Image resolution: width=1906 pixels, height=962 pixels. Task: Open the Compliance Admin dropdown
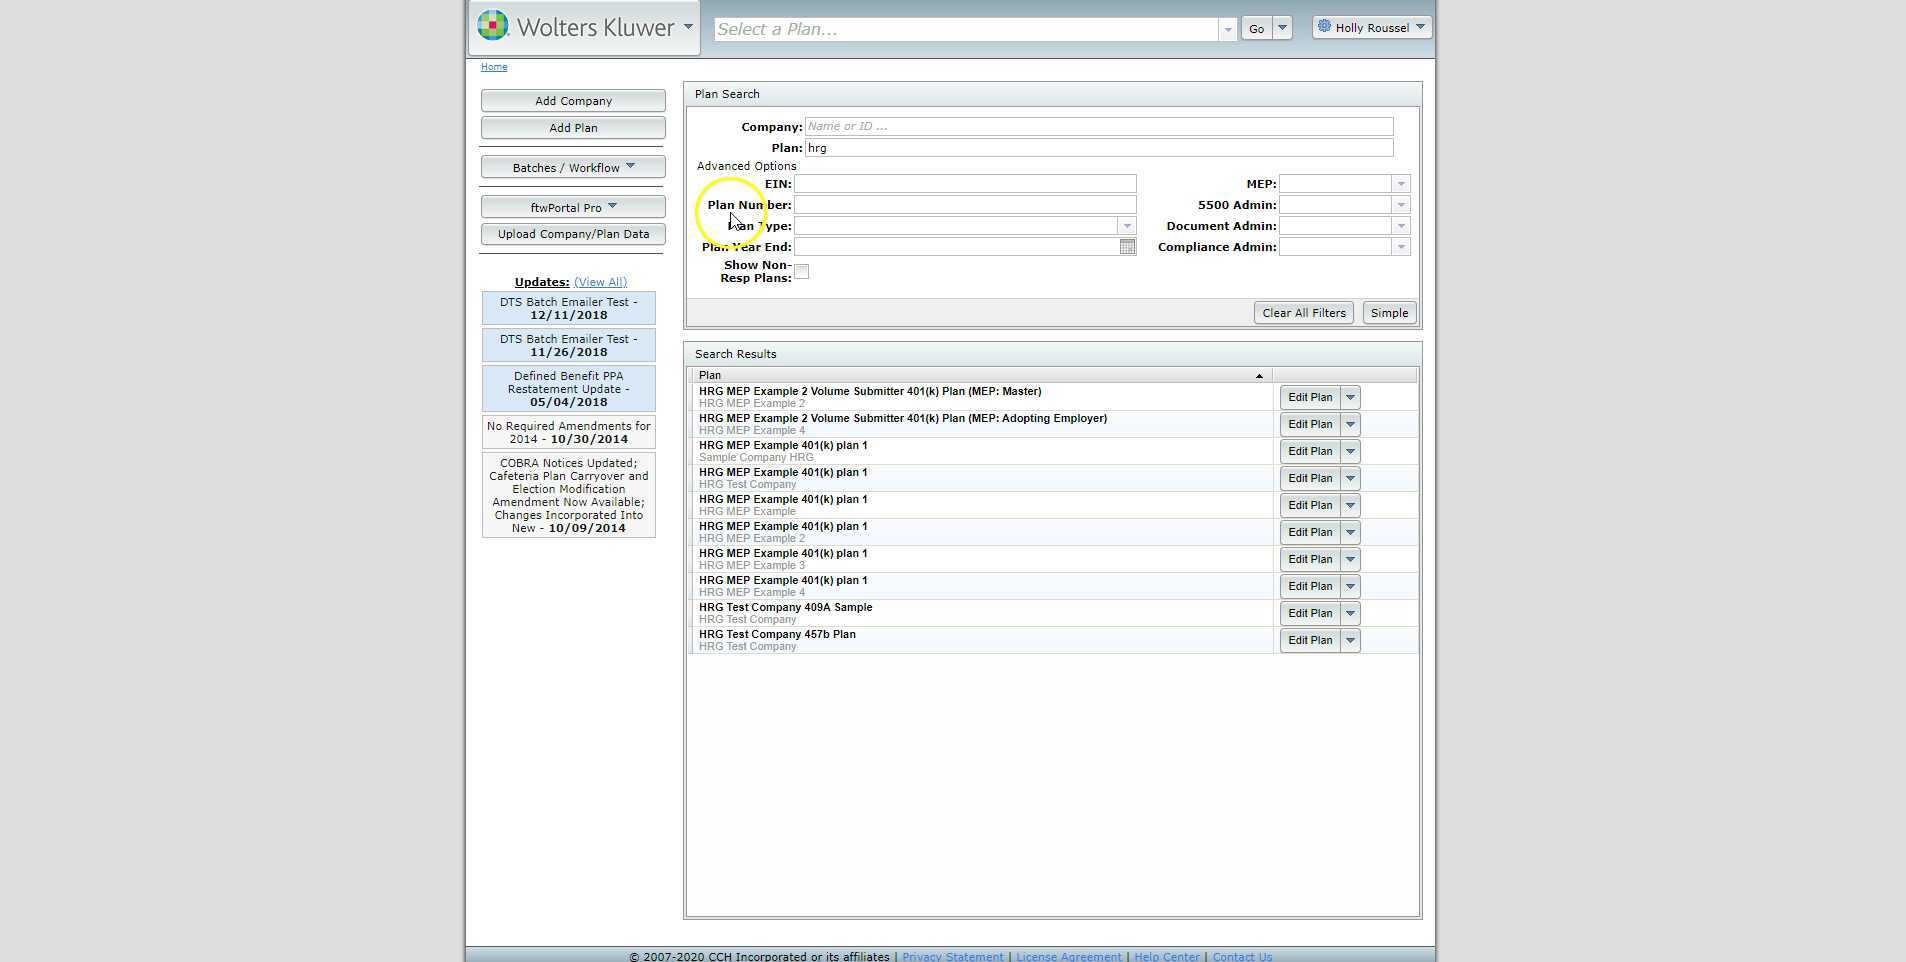coord(1403,246)
